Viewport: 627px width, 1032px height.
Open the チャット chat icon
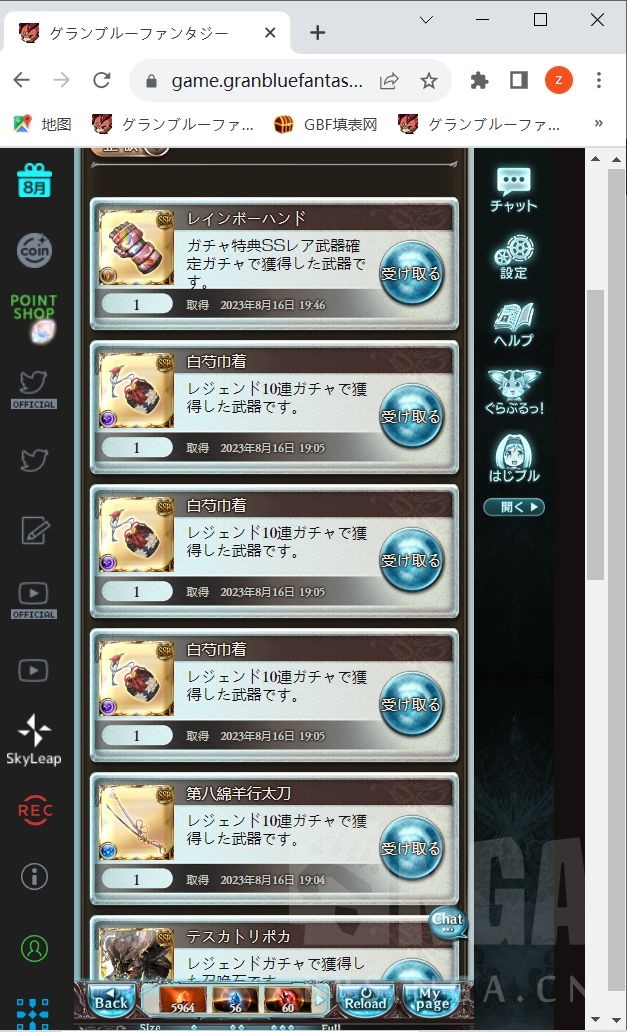(x=514, y=190)
